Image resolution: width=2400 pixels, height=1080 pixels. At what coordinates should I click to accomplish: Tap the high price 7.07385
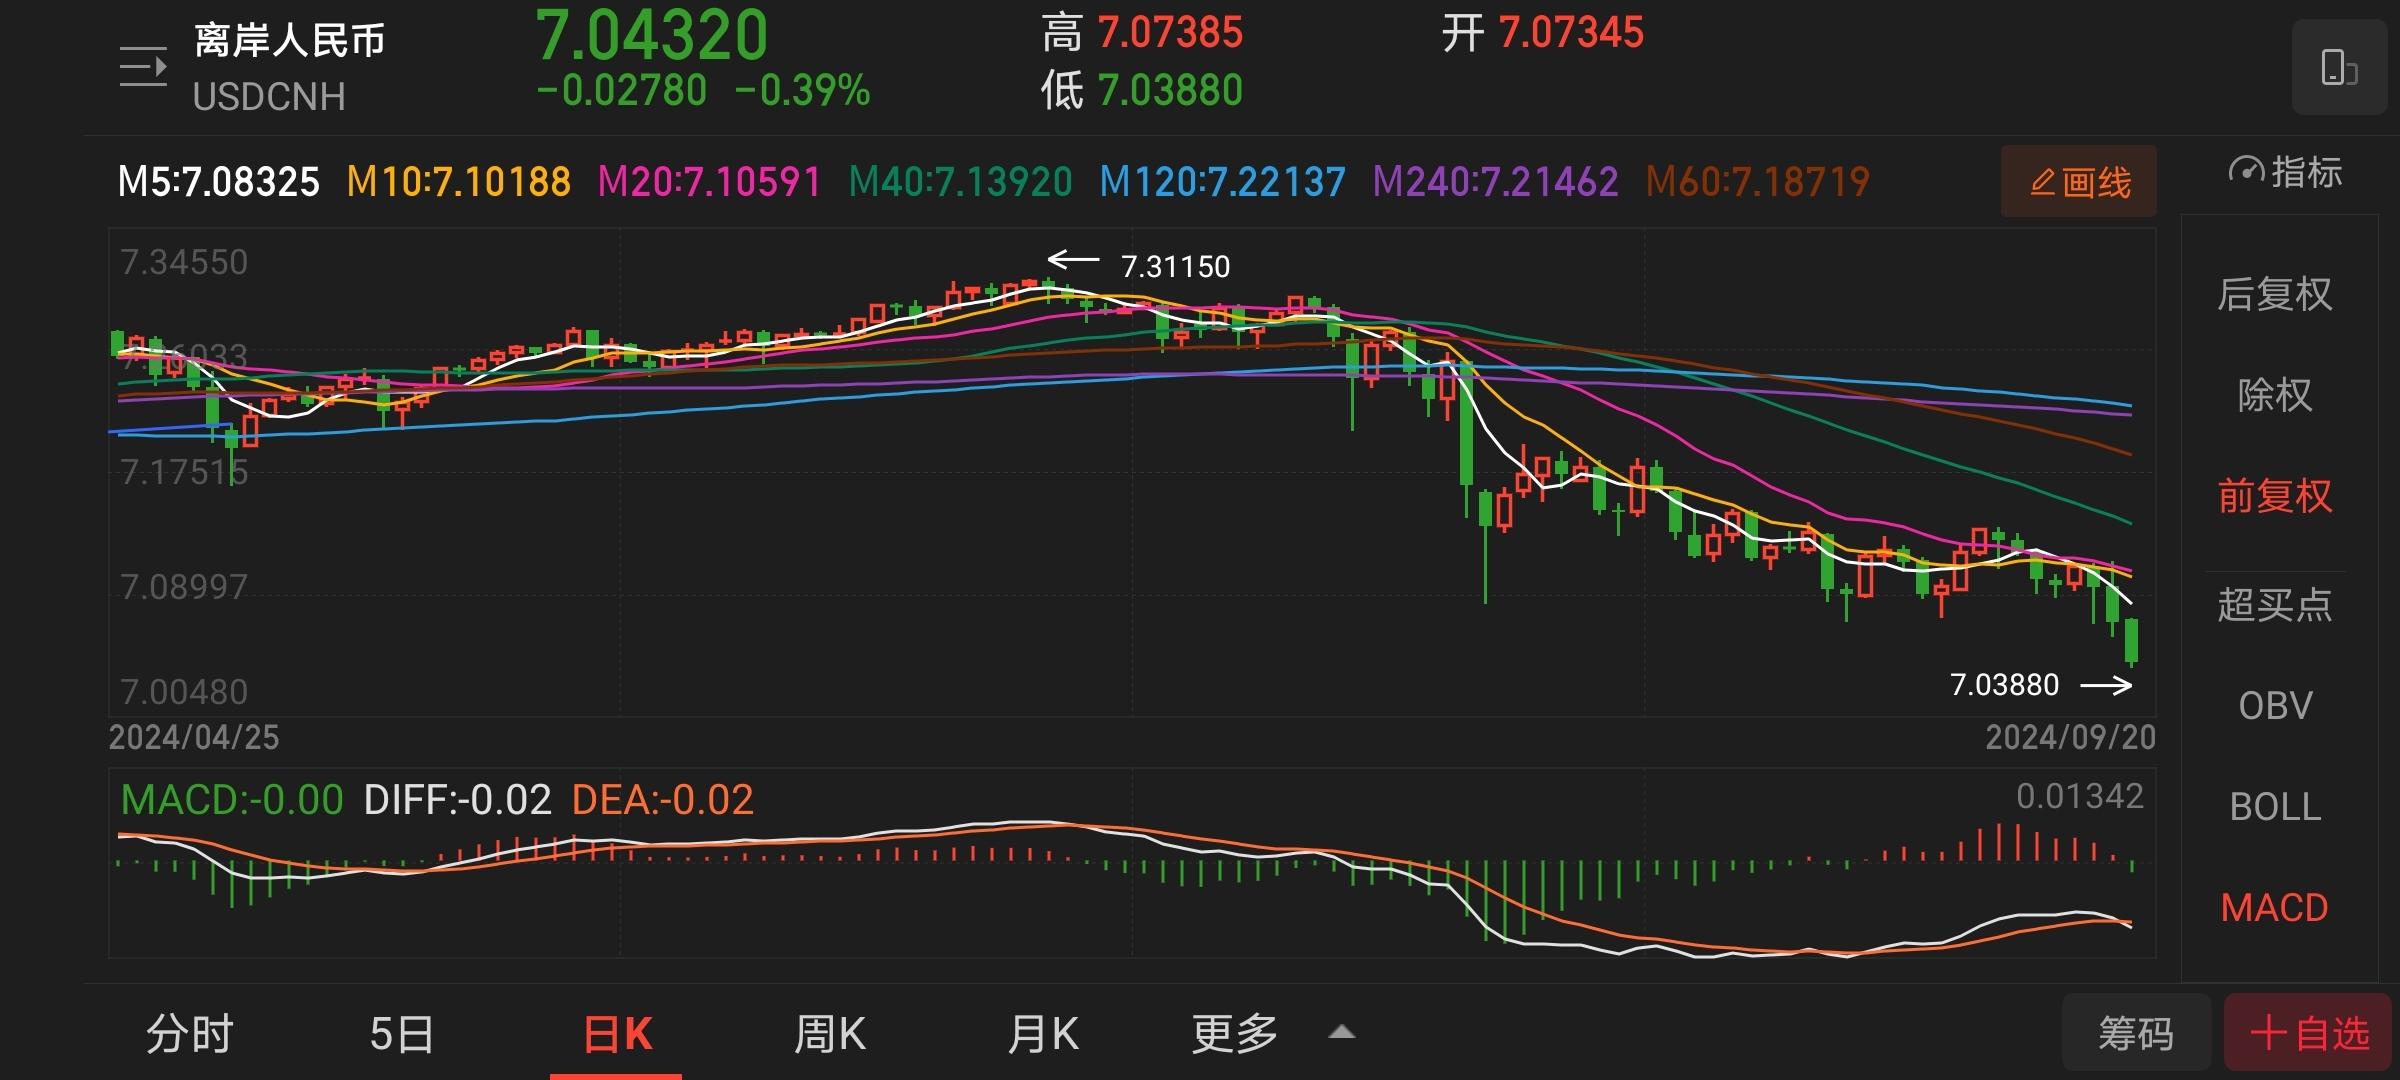click(1170, 32)
